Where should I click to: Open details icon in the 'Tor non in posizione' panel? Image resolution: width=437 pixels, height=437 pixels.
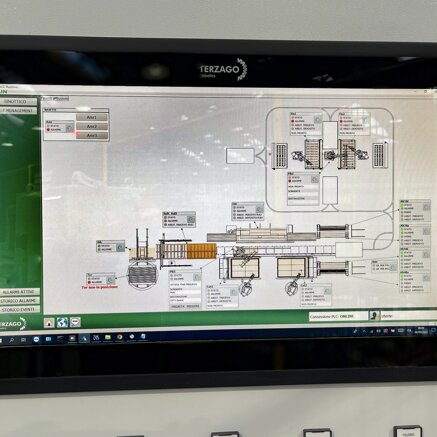coord(110,280)
